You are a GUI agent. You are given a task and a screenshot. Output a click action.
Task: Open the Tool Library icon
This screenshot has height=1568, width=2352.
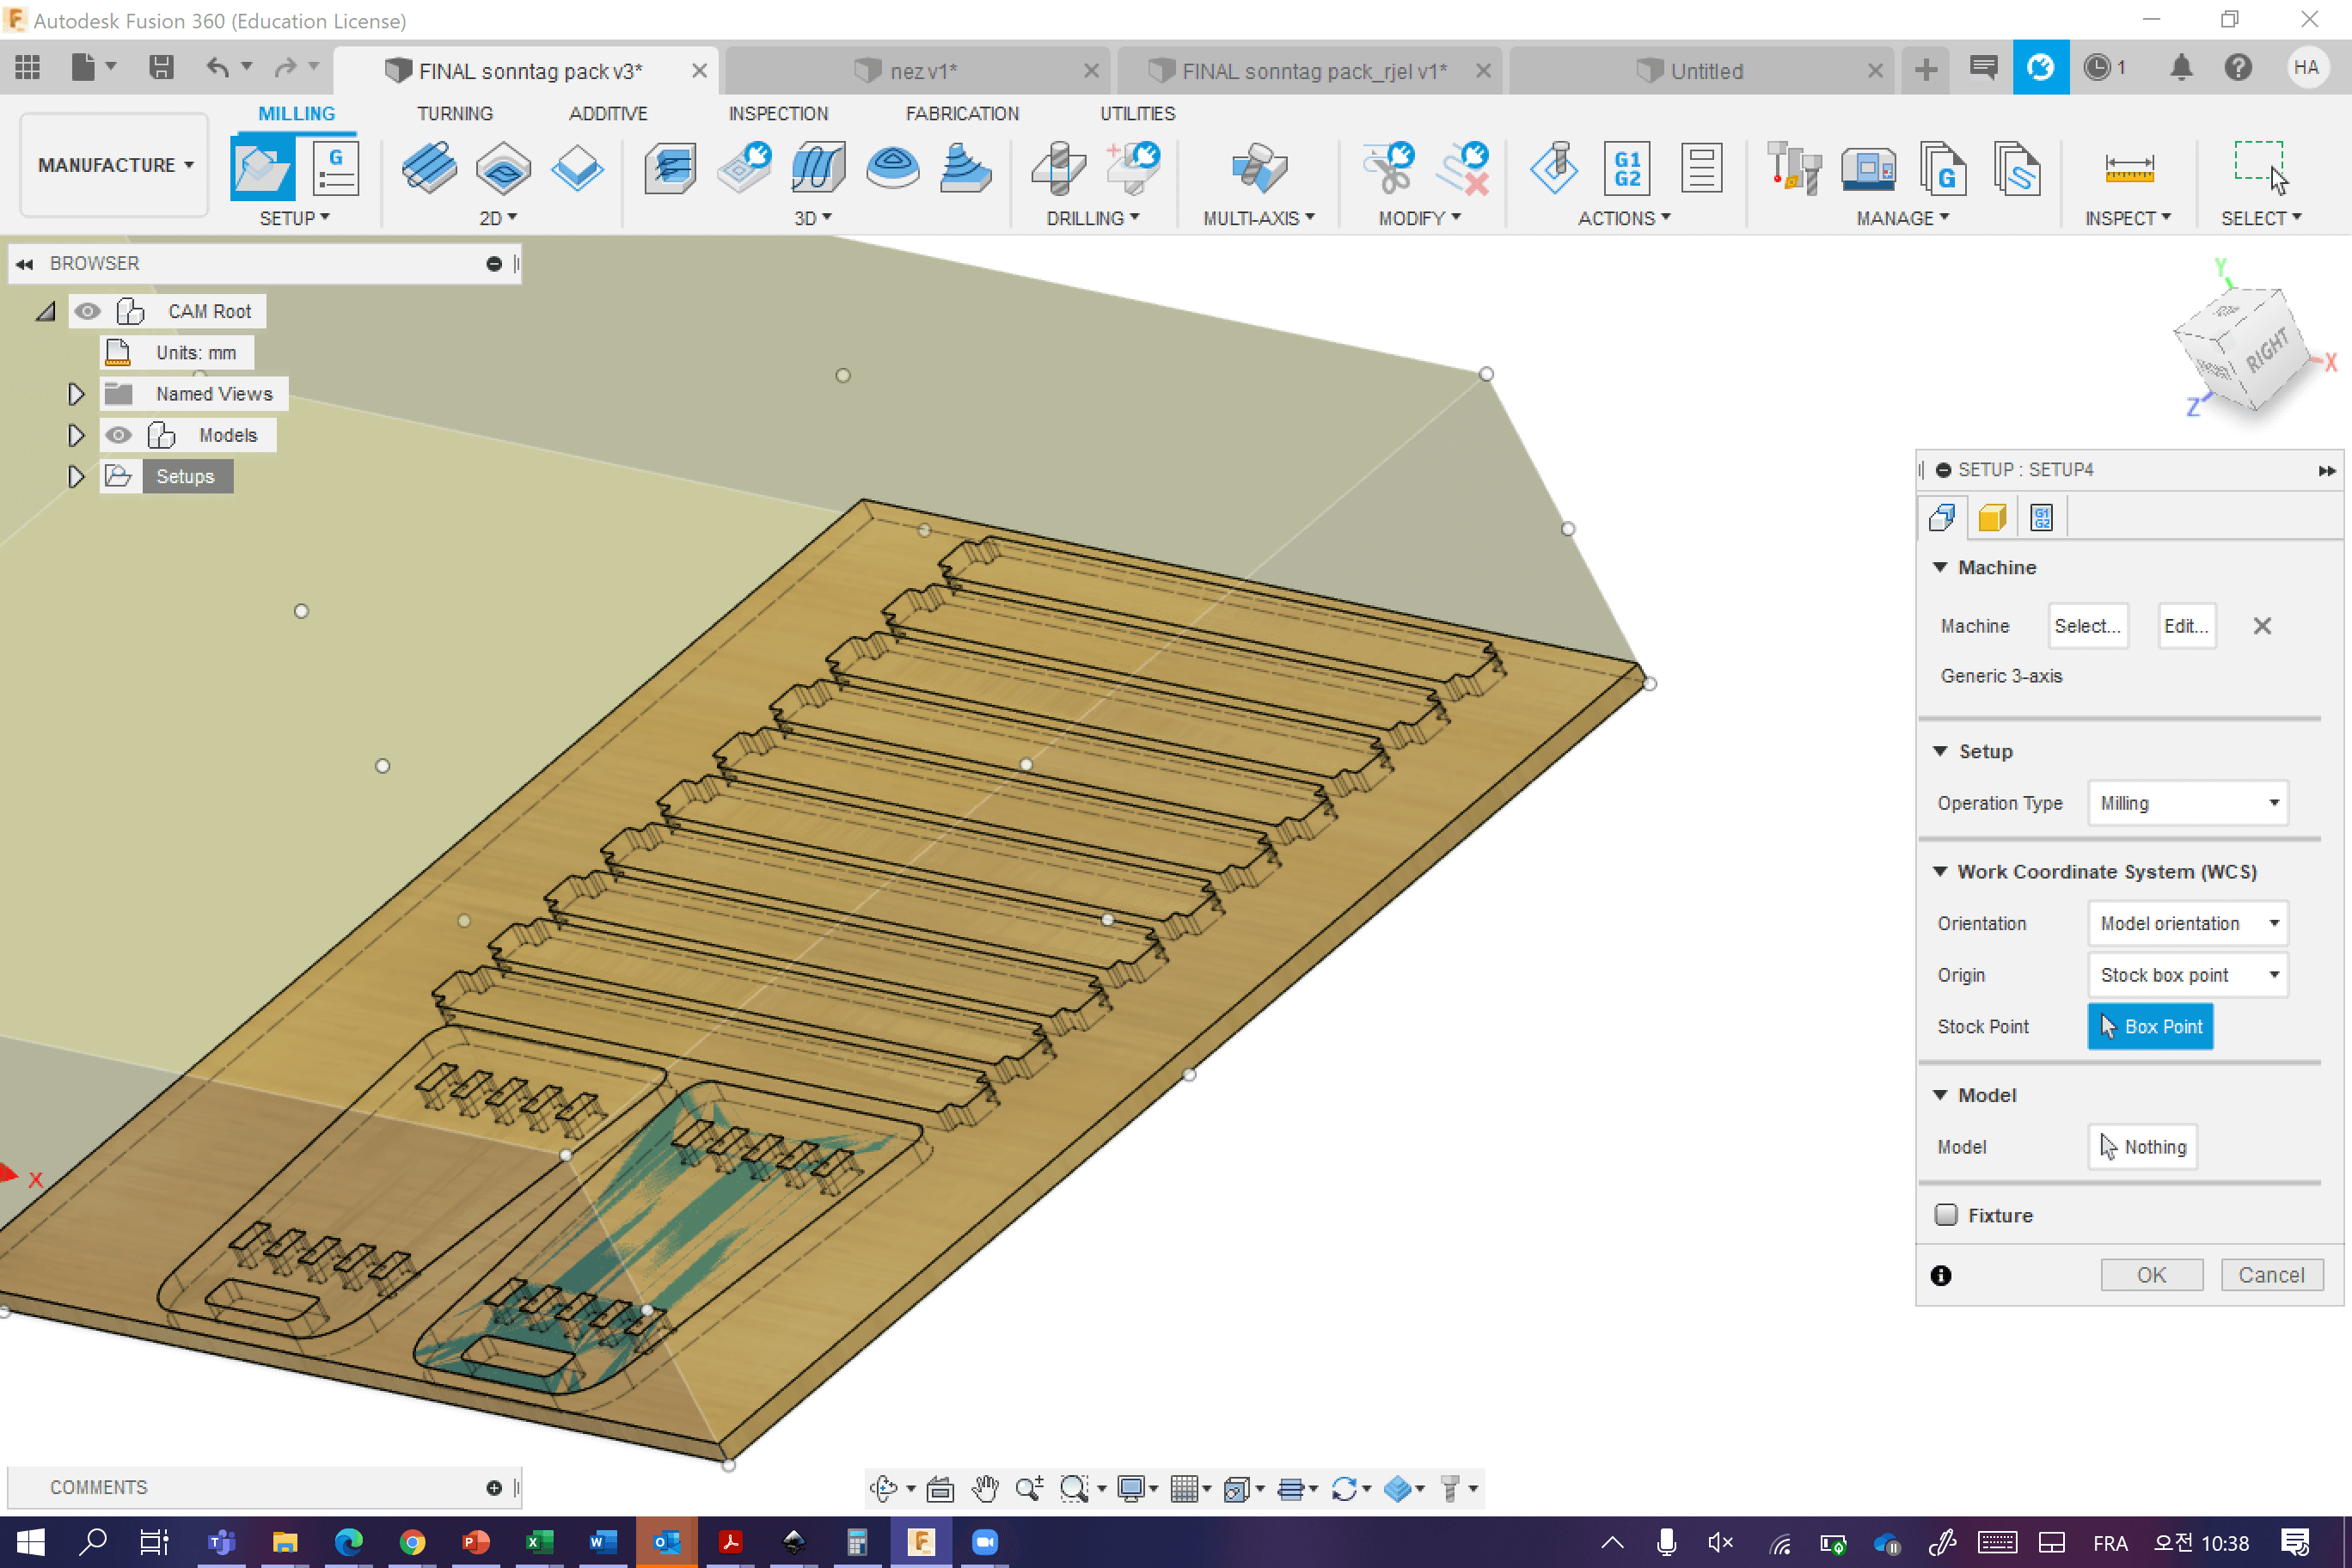click(x=1794, y=168)
